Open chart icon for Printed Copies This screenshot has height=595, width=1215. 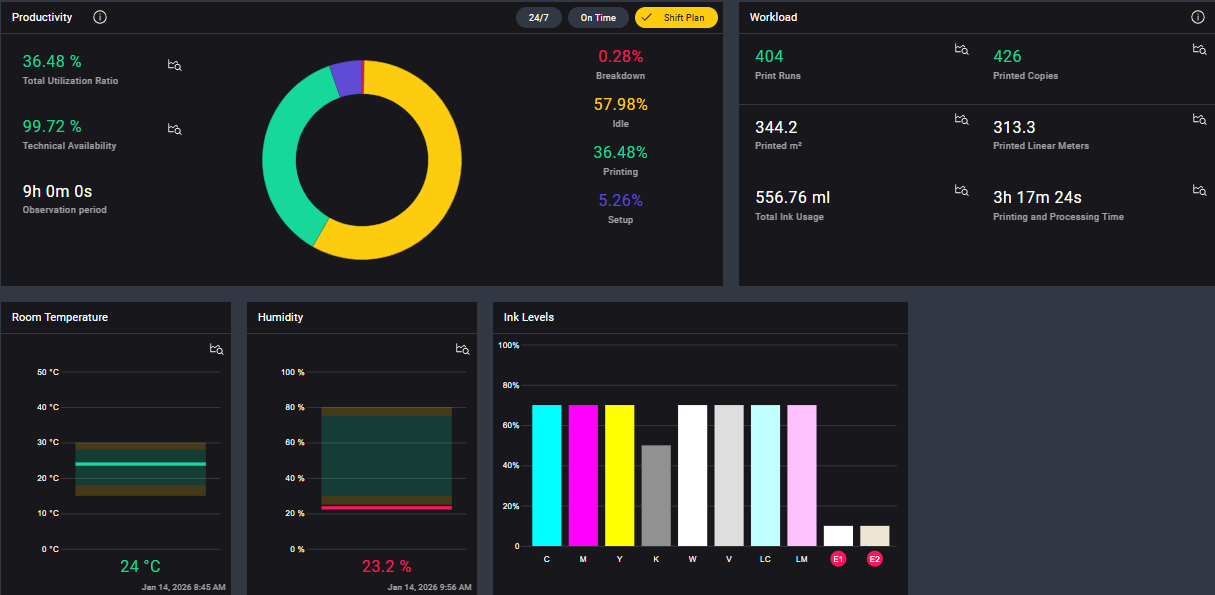(1199, 49)
